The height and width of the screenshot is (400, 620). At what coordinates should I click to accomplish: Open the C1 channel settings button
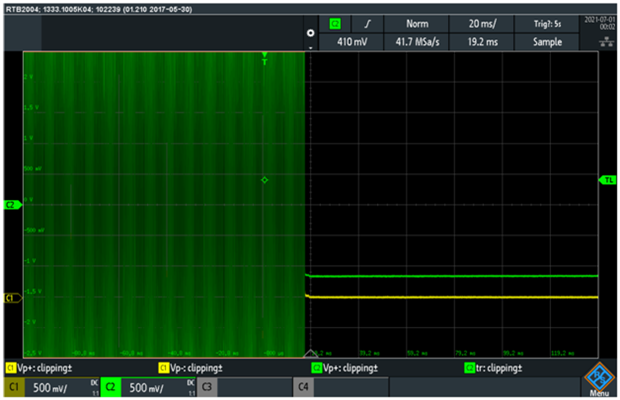(x=14, y=387)
